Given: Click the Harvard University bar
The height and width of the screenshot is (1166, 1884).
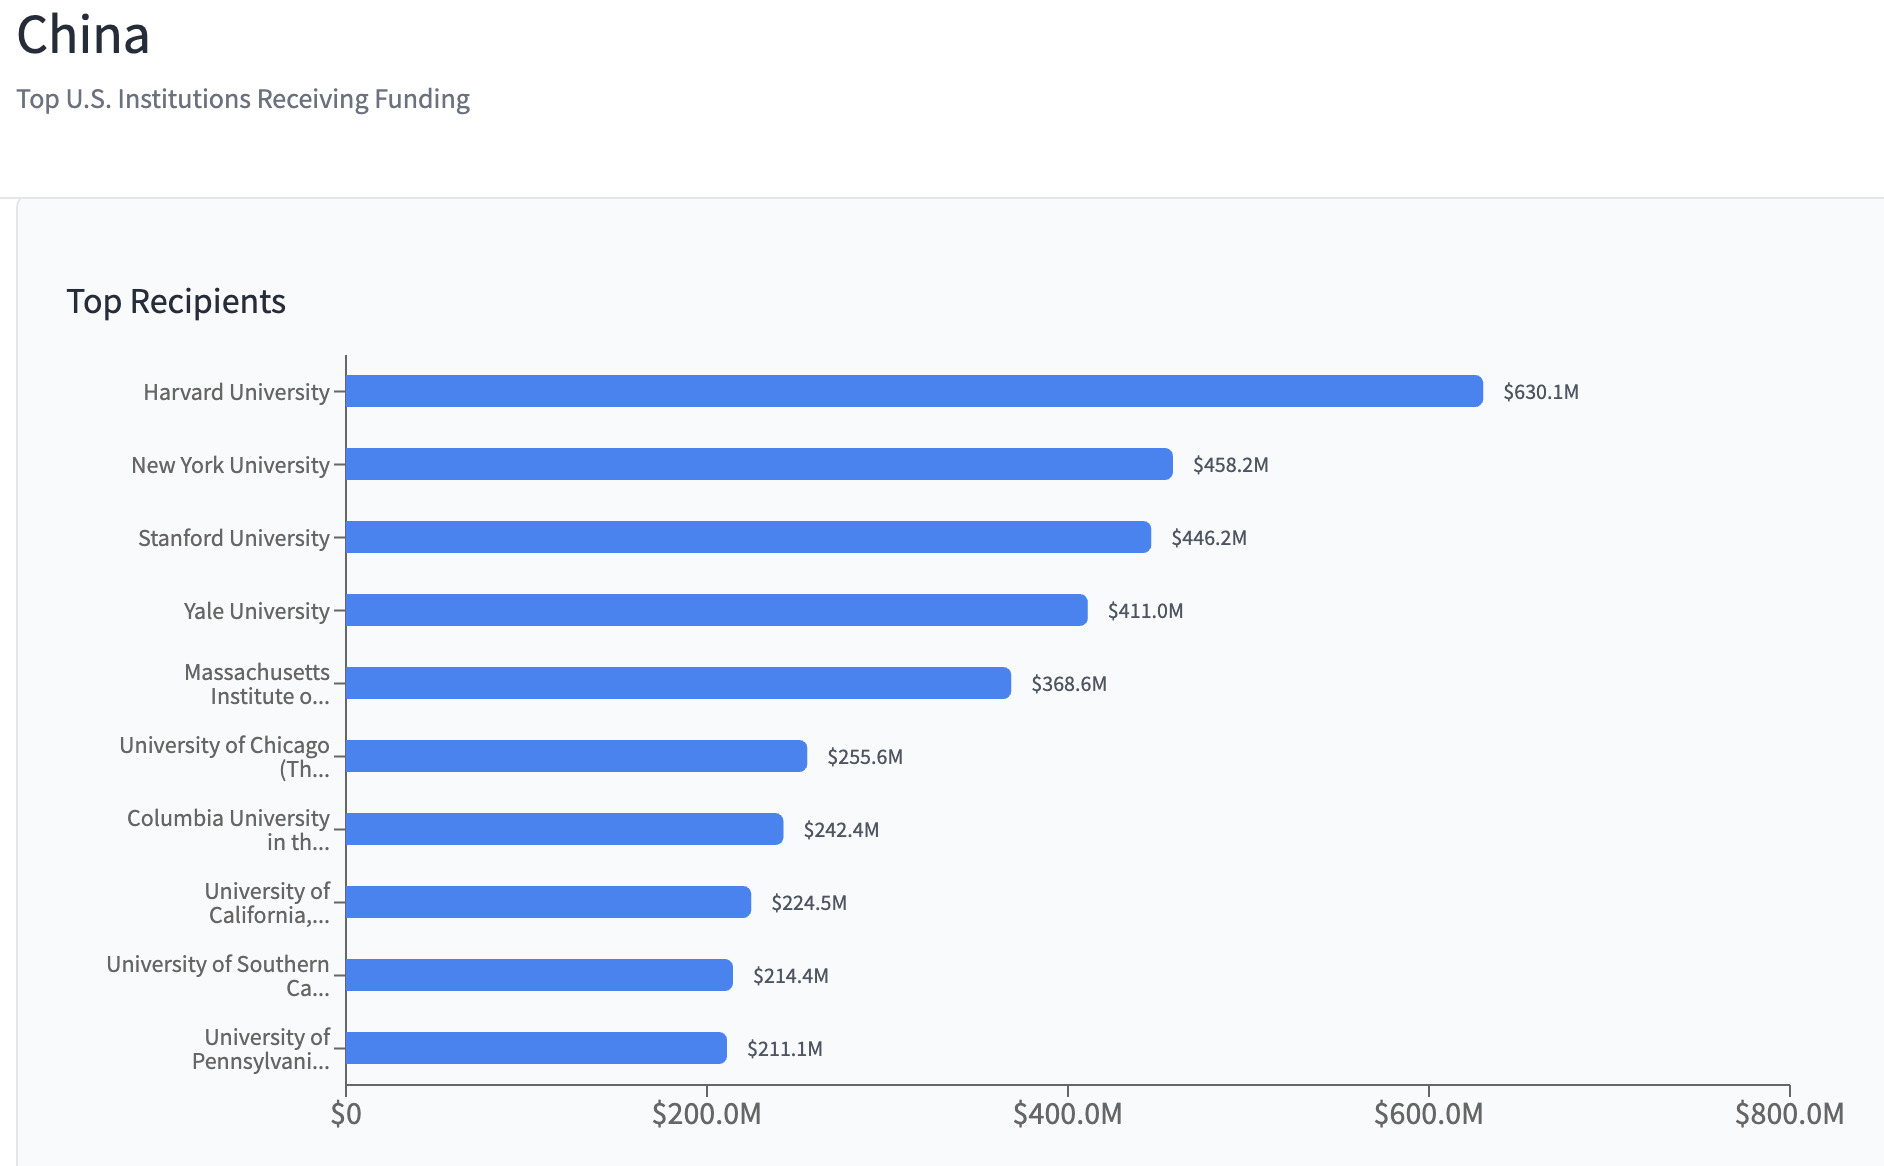Looking at the screenshot, I should (x=914, y=391).
